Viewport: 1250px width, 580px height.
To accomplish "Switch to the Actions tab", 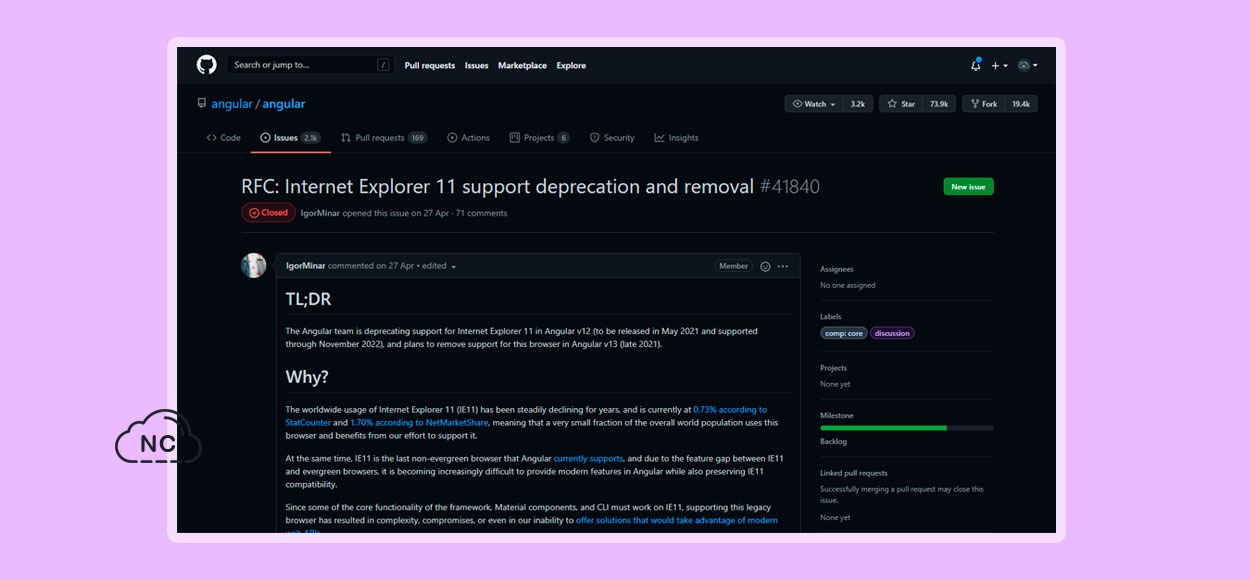I will (x=469, y=138).
